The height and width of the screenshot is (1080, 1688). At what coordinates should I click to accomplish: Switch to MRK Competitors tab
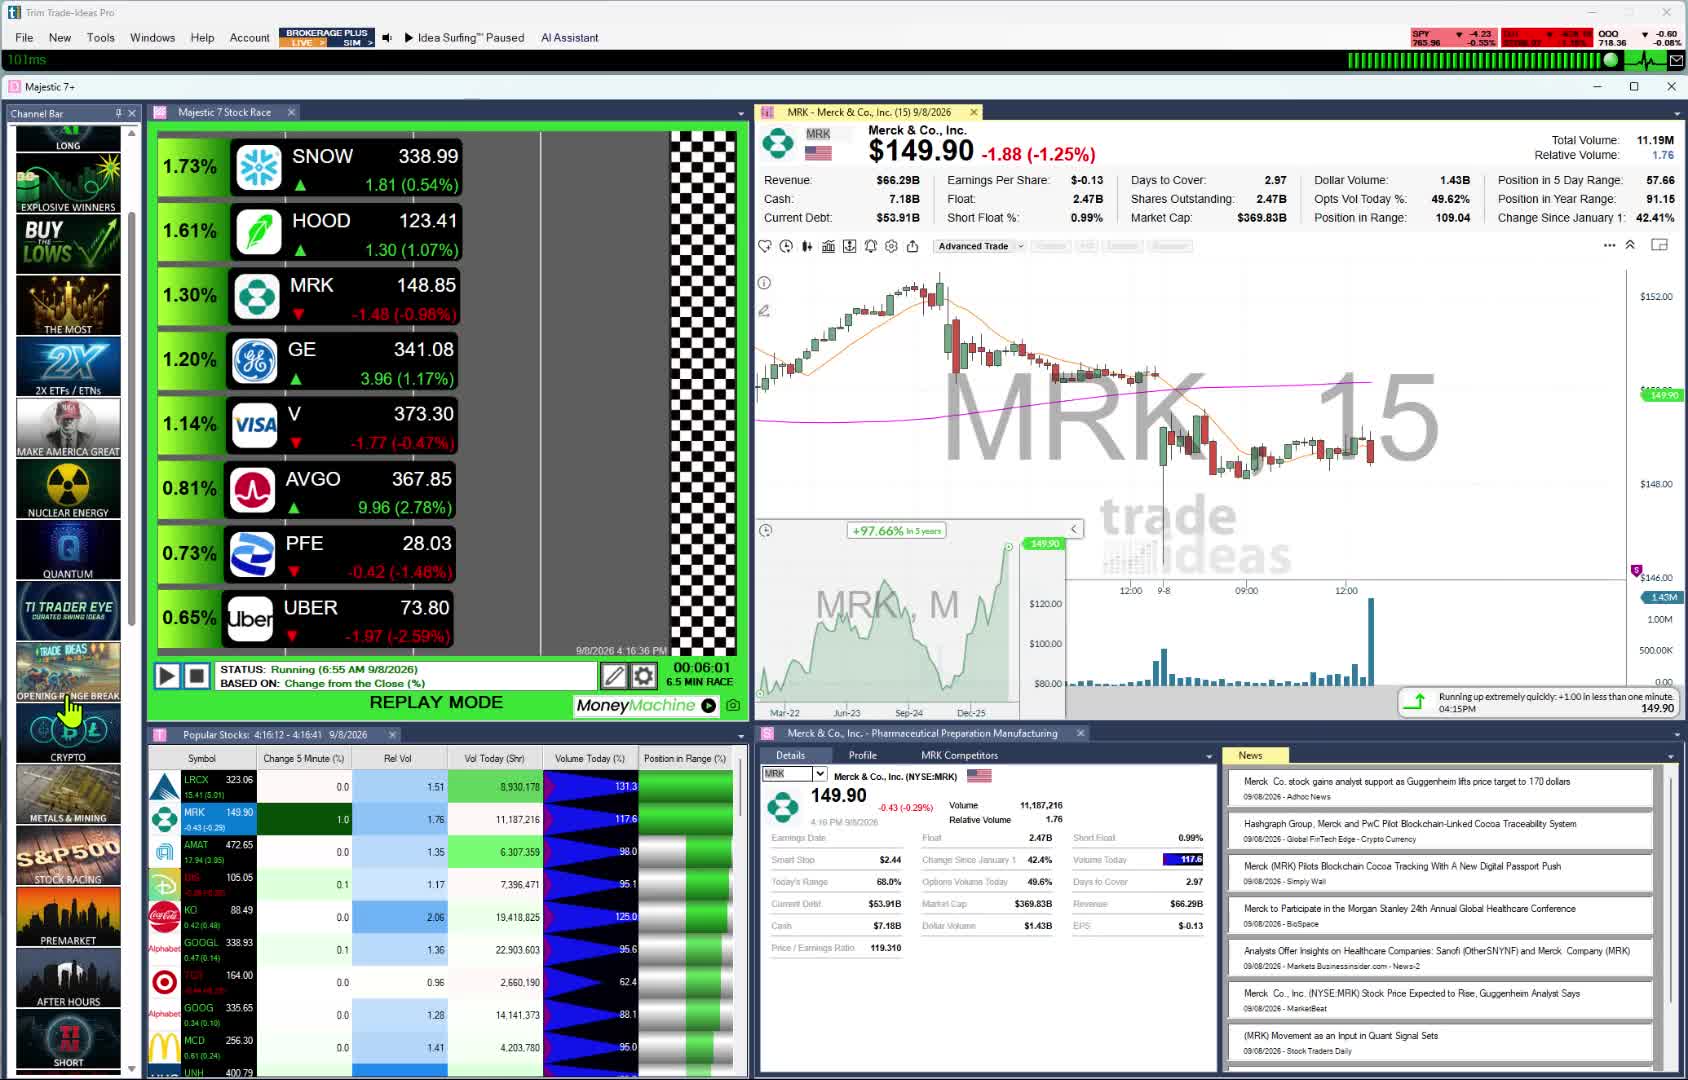click(x=959, y=755)
